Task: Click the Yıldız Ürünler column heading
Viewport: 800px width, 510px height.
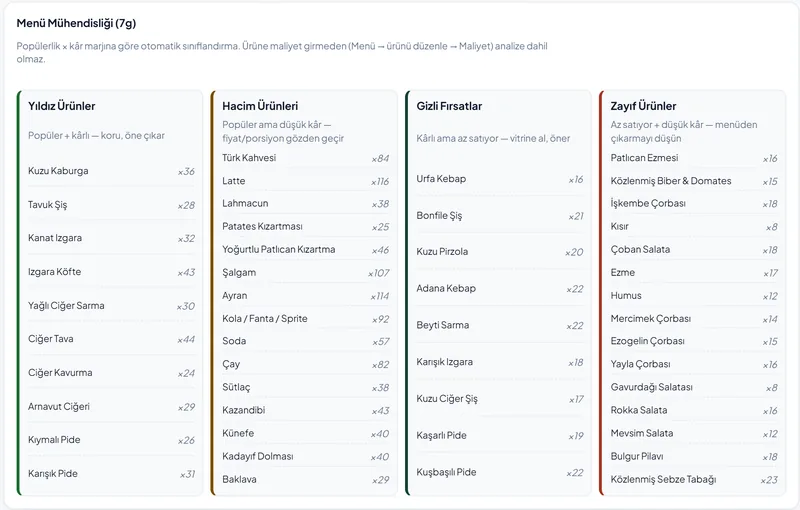Action: (61, 106)
